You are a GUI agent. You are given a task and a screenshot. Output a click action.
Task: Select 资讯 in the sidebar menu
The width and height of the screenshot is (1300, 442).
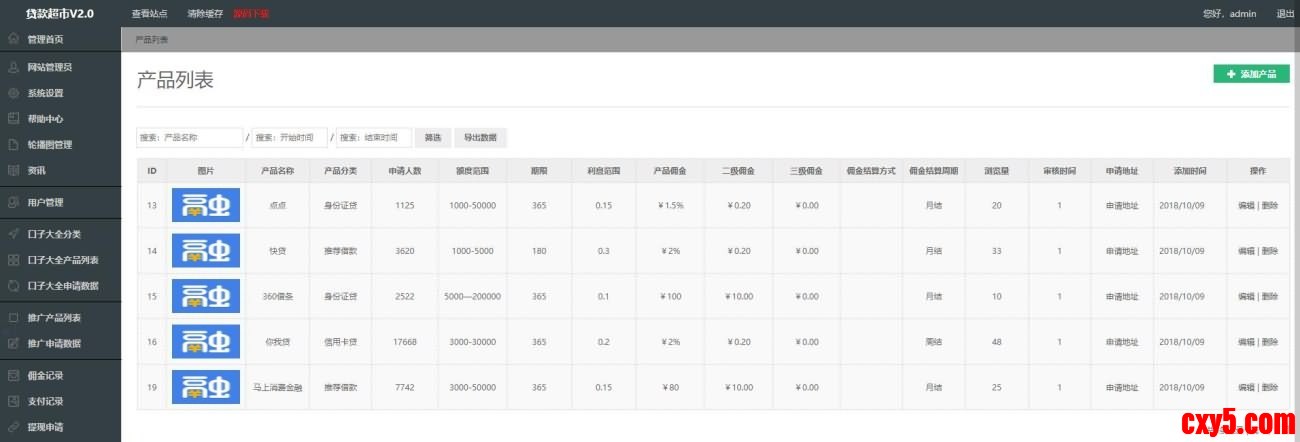[x=37, y=170]
